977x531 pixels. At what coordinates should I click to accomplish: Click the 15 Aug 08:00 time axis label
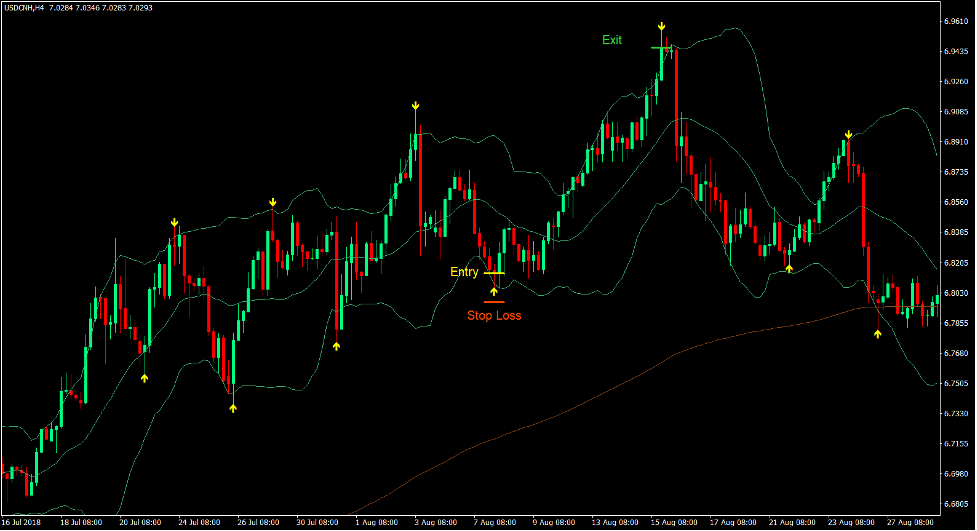coord(673,522)
